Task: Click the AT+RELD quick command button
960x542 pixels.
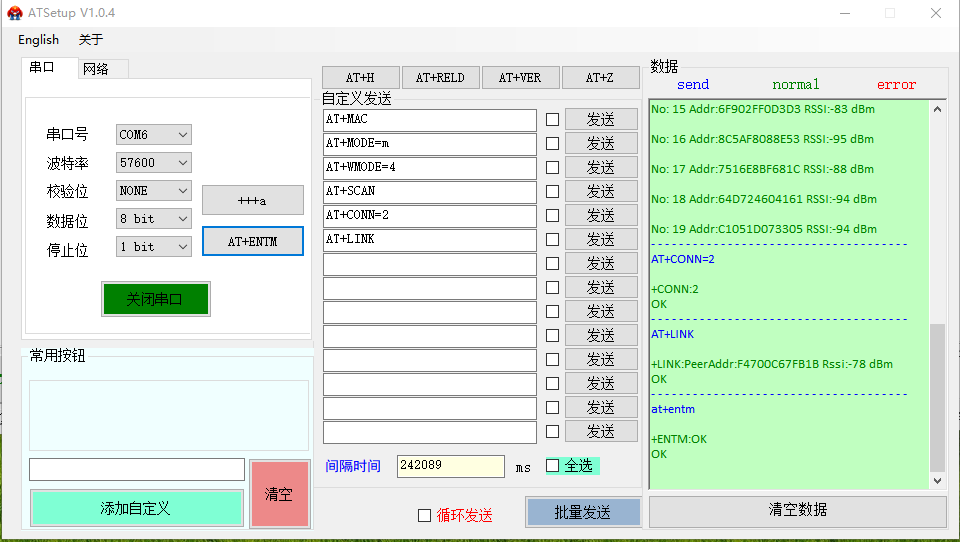Action: coord(440,78)
